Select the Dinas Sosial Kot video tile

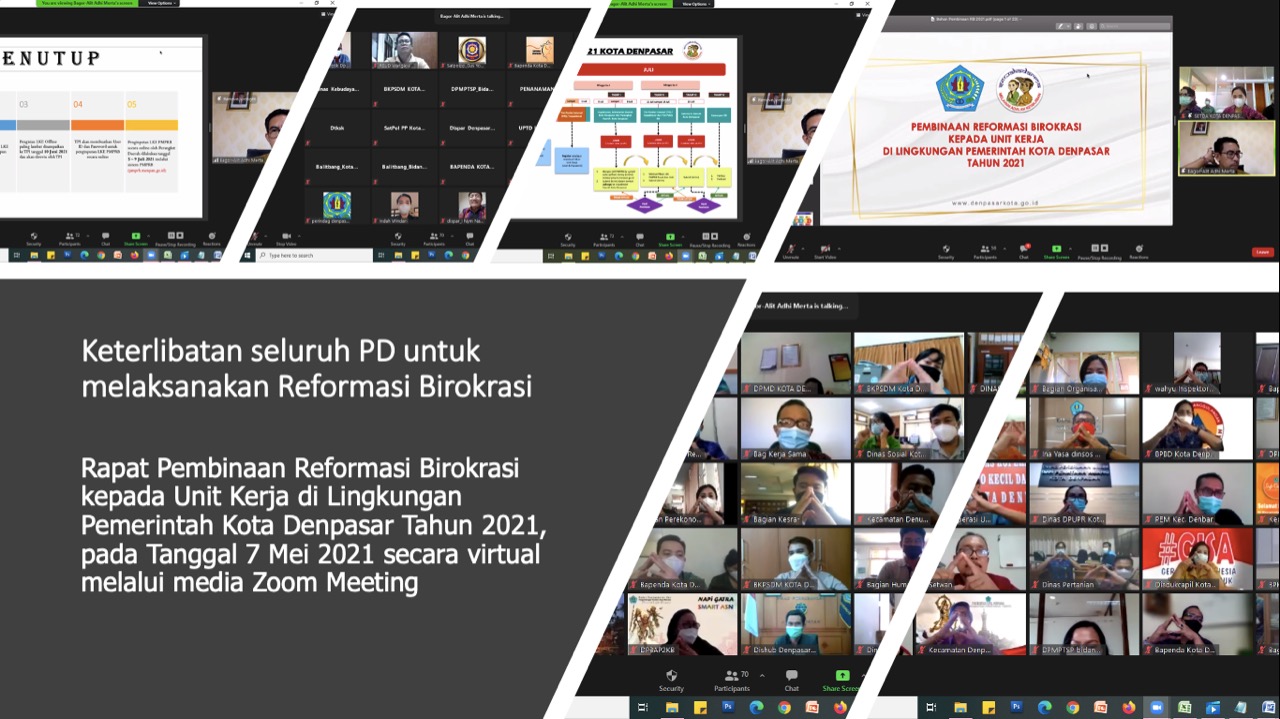click(x=909, y=428)
